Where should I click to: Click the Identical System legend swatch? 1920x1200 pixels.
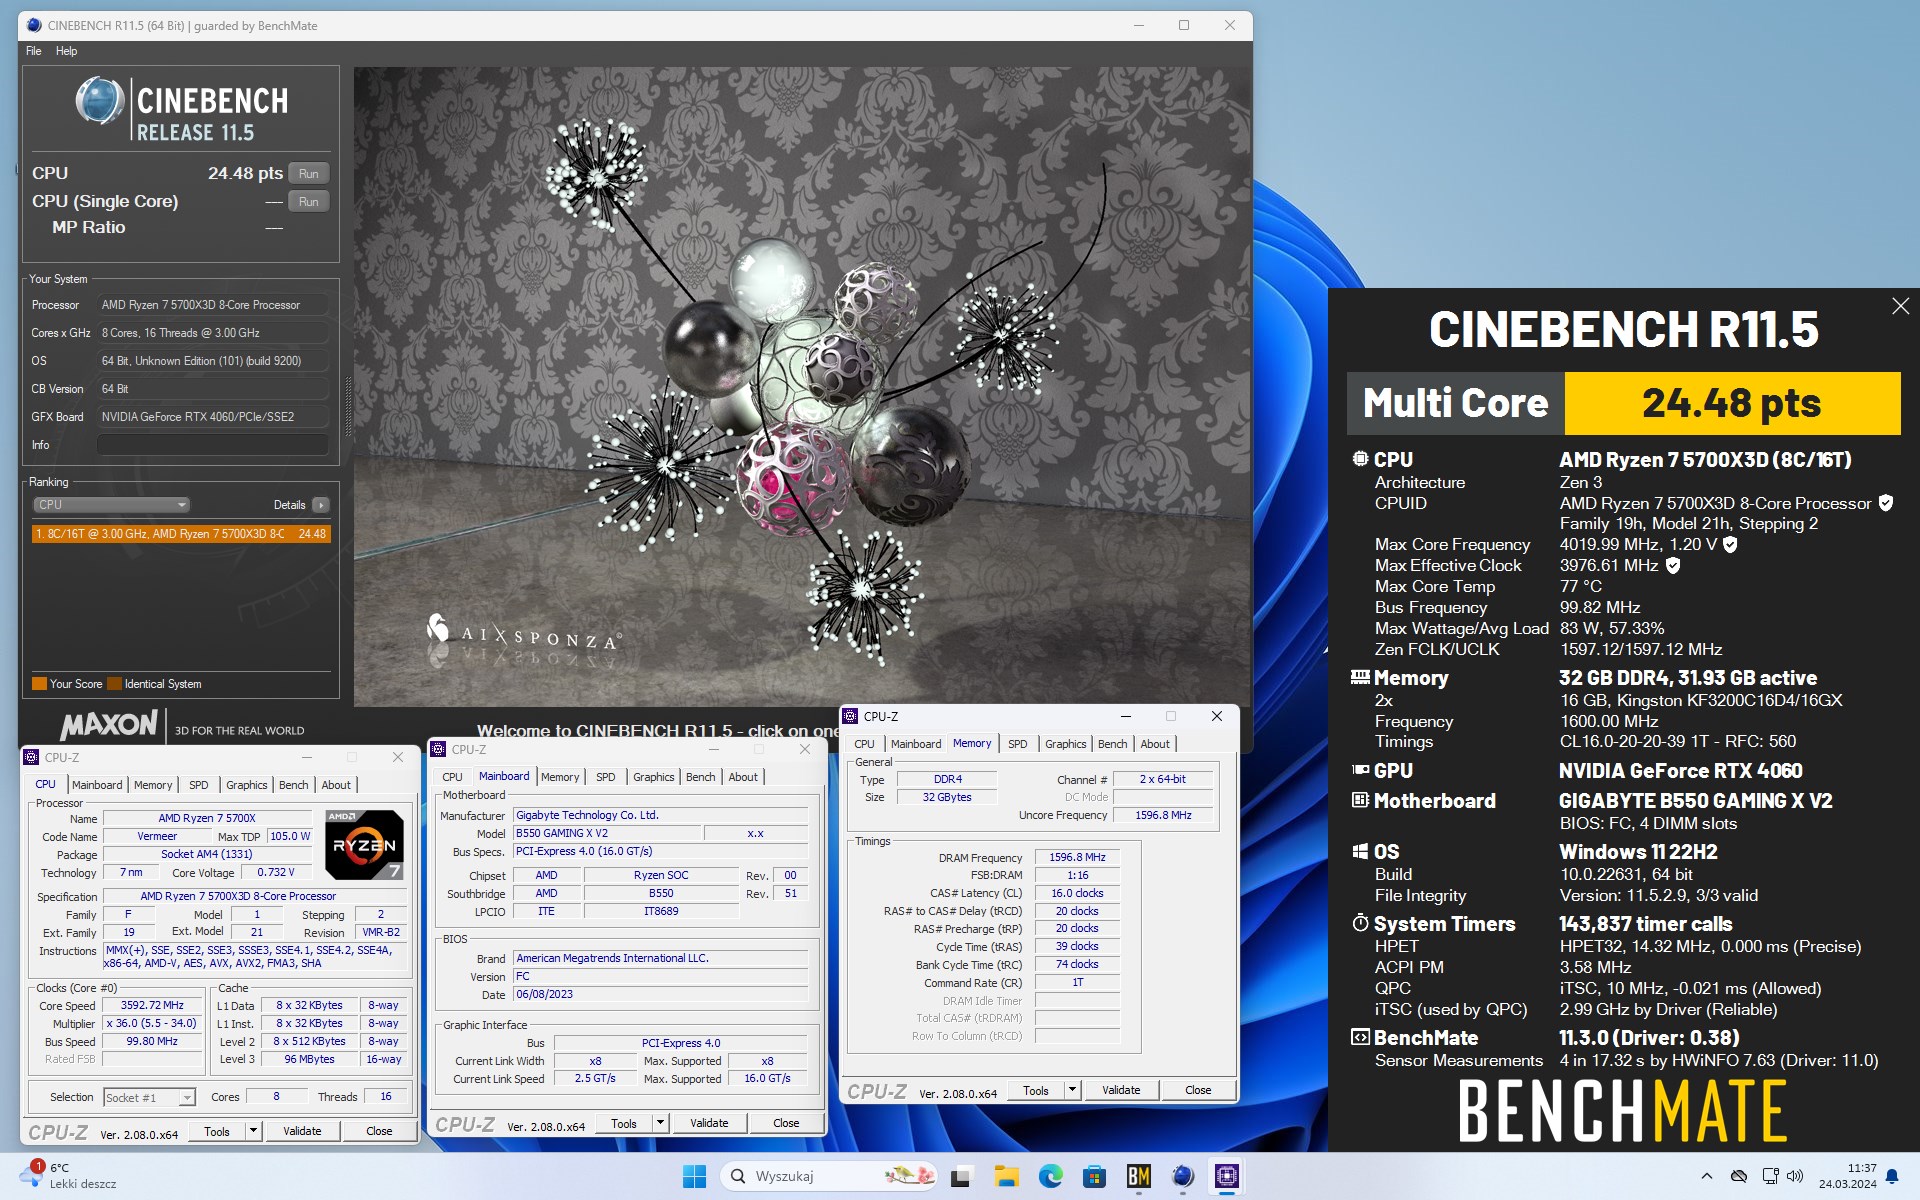115,684
